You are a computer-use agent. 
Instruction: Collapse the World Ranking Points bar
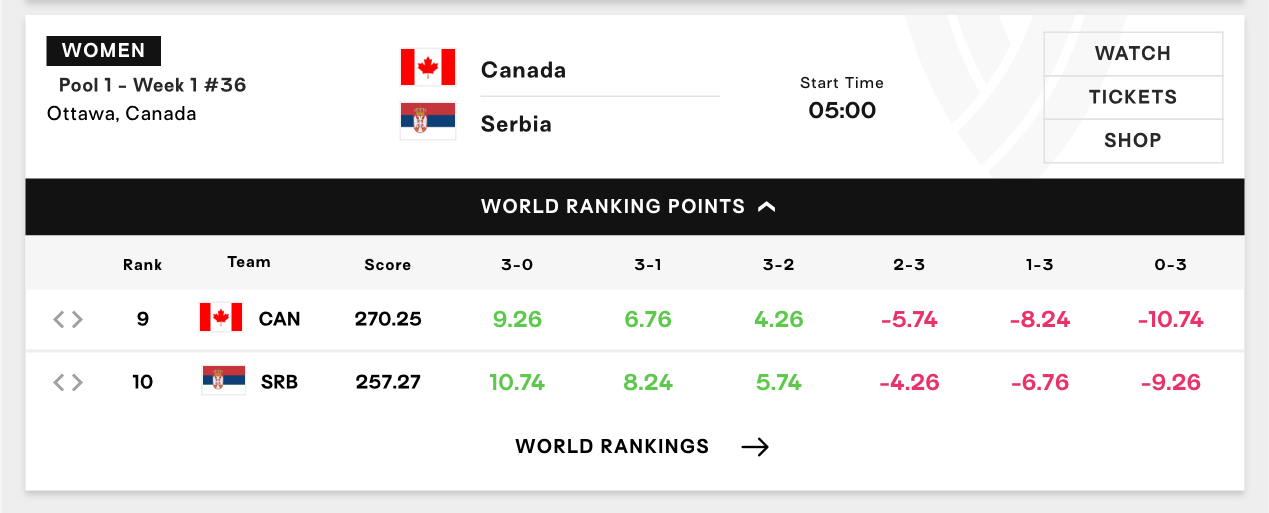tap(635, 207)
